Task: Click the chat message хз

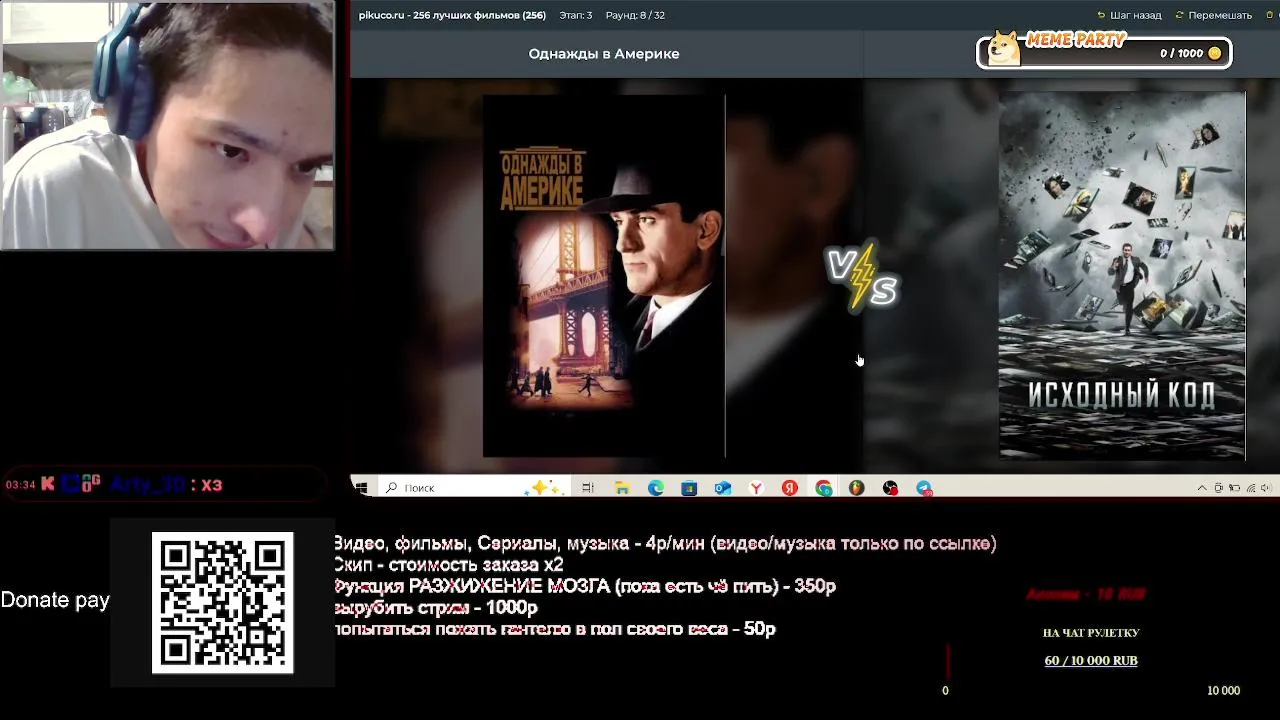Action: click(x=211, y=485)
